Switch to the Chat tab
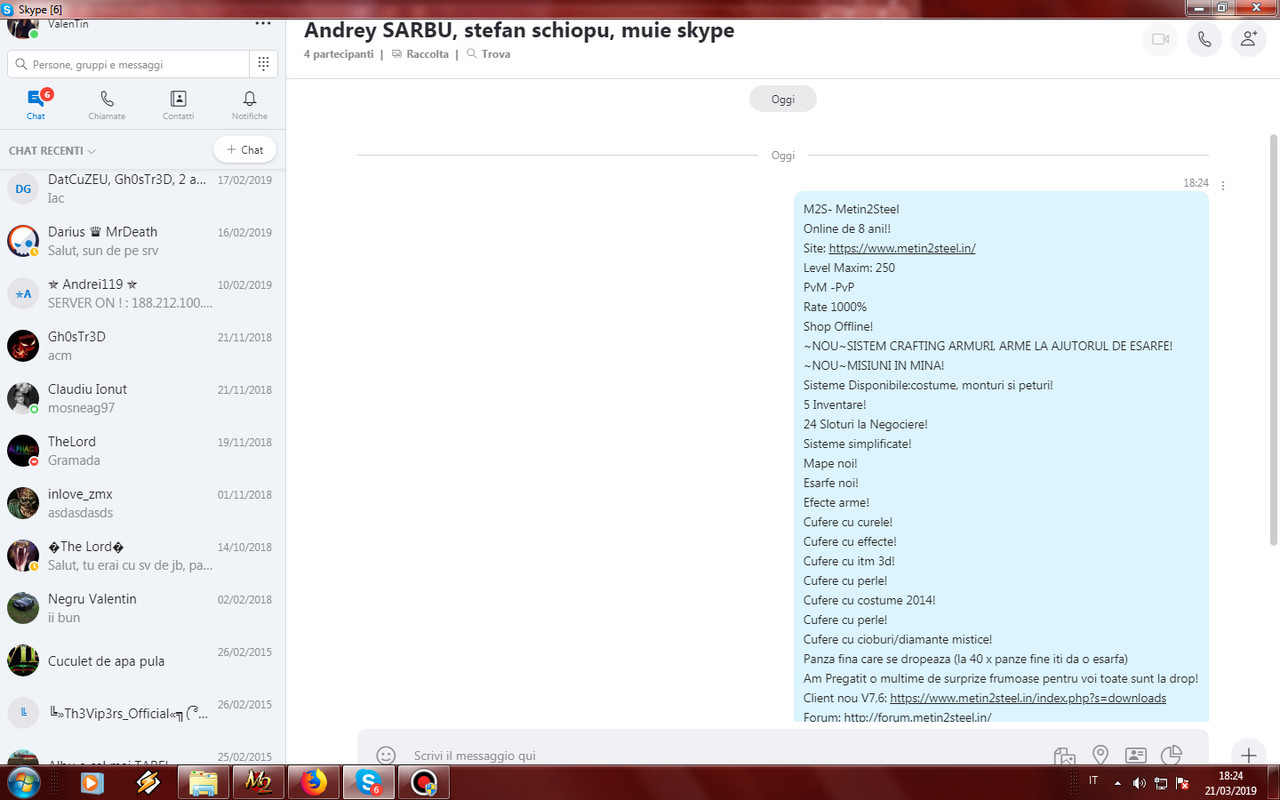The height and width of the screenshot is (800, 1280). point(36,104)
